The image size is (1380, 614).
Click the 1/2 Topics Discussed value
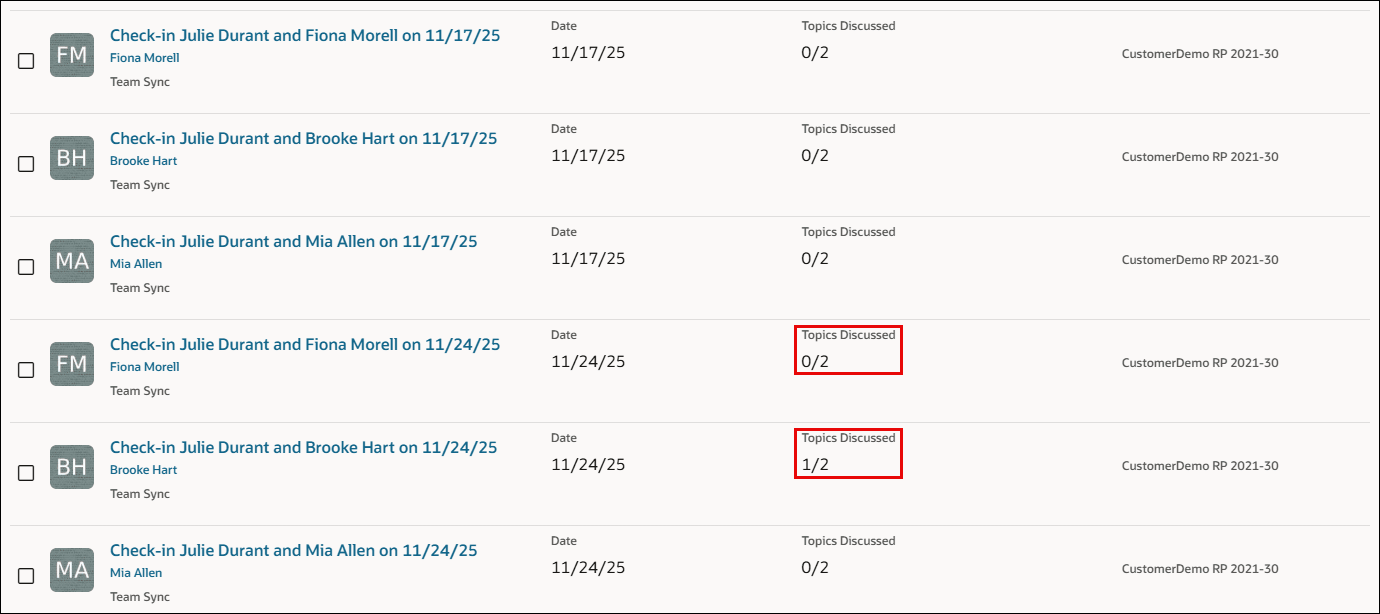(815, 465)
